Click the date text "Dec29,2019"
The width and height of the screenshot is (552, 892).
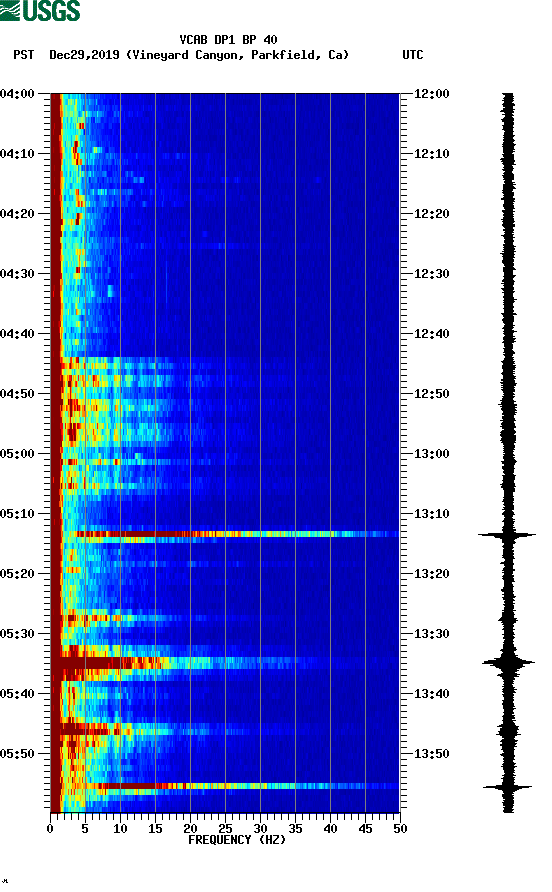pyautogui.click(x=84, y=55)
